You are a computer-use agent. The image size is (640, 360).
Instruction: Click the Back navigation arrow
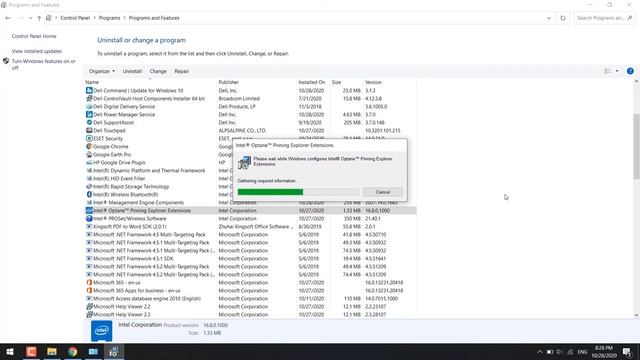(8, 18)
